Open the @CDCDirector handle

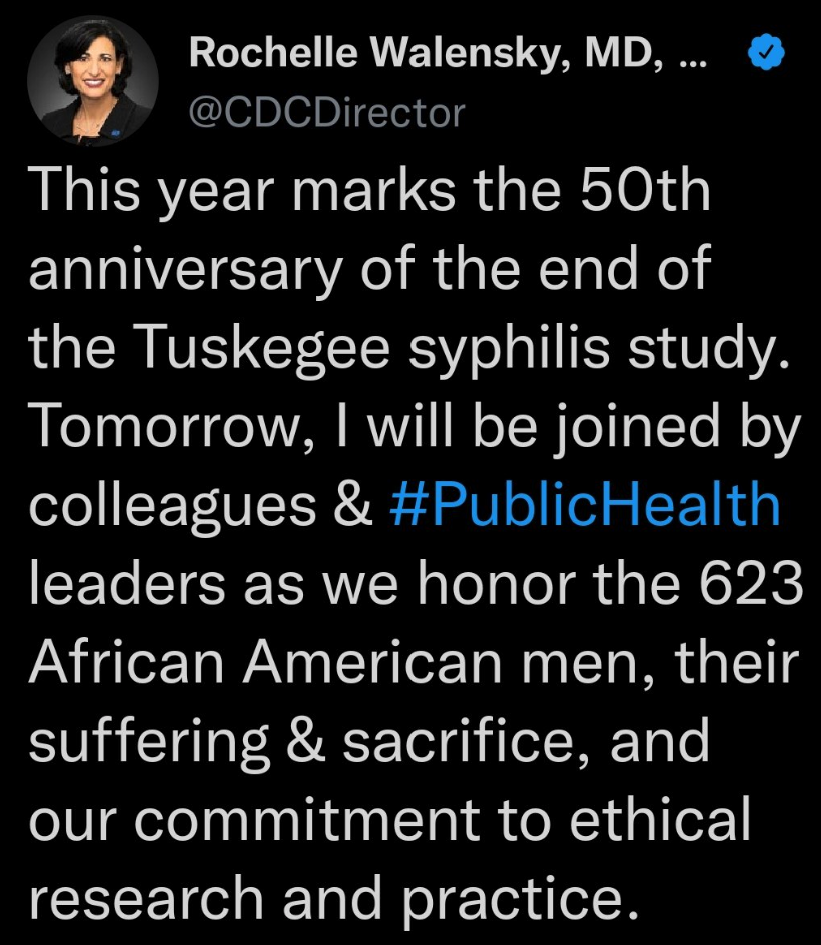click(x=327, y=112)
